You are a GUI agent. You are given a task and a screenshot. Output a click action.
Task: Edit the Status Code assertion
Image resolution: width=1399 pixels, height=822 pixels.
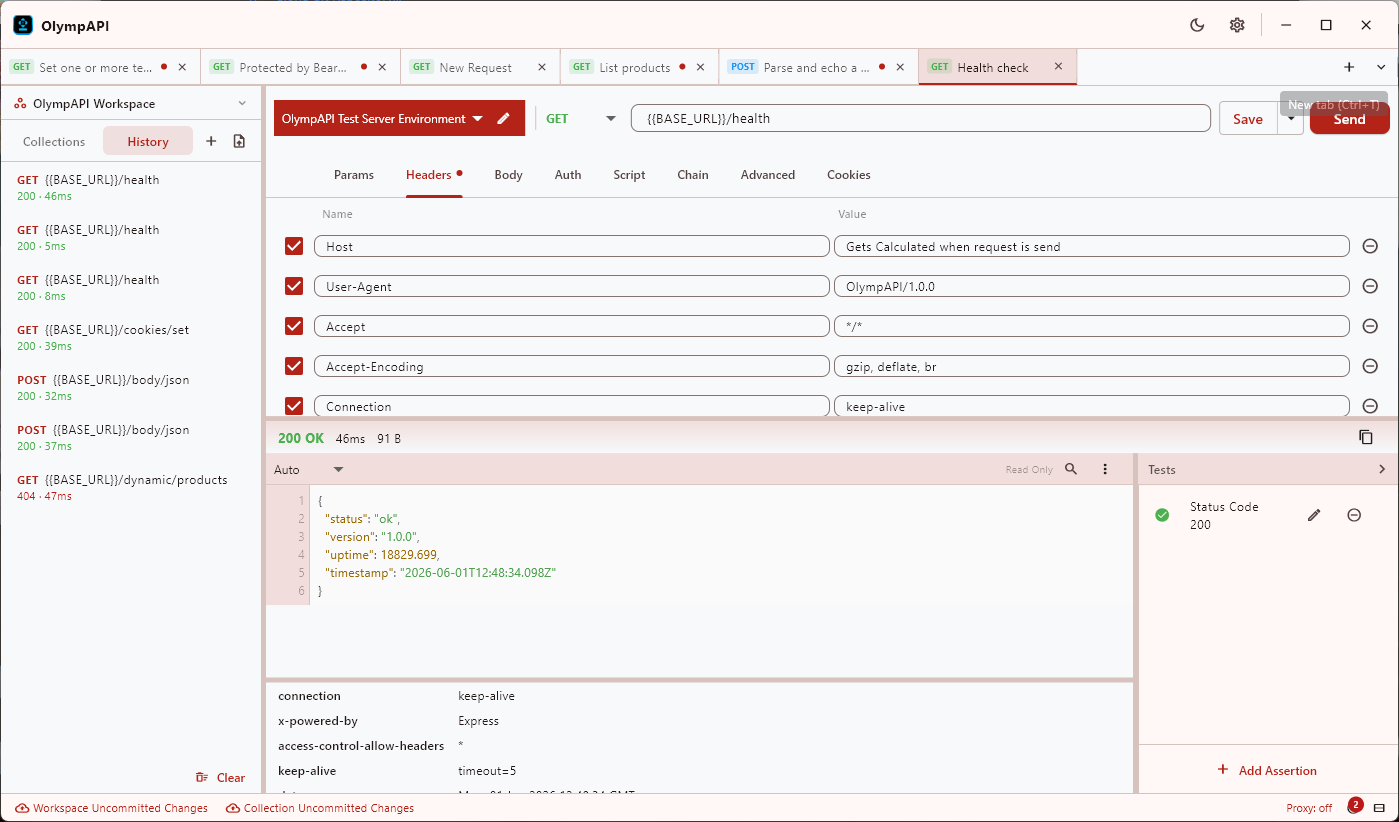[1314, 515]
